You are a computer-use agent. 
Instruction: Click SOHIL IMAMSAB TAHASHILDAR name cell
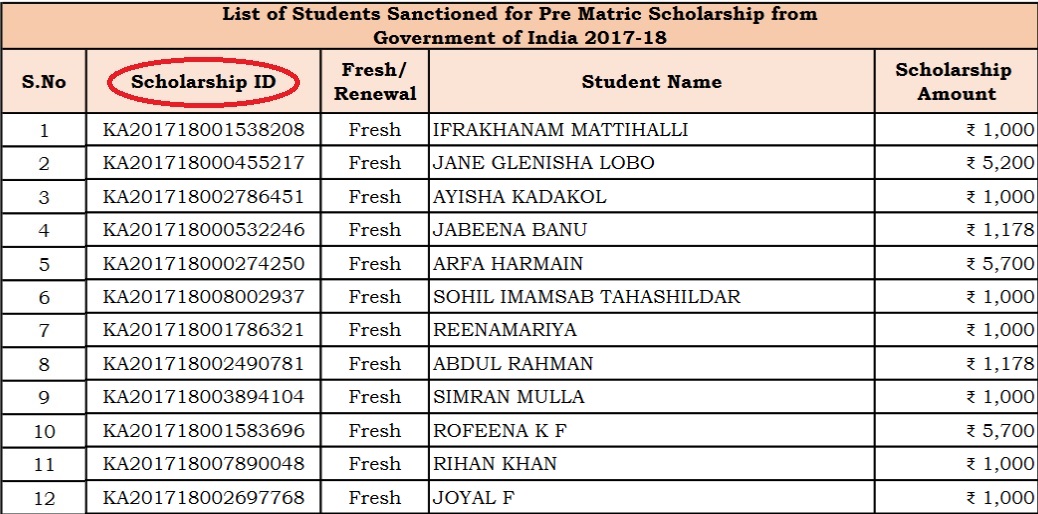pos(587,297)
